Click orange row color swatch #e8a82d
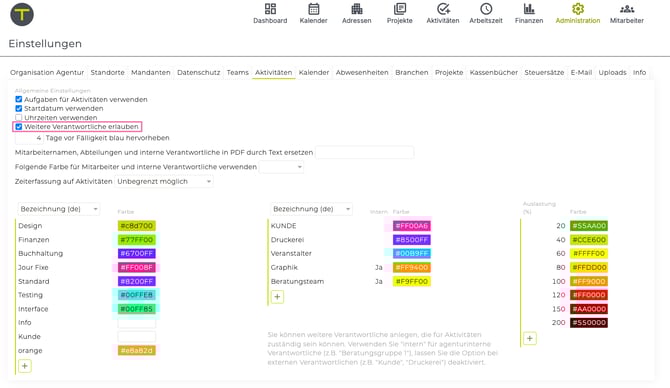This screenshot has width=670, height=388. [x=137, y=350]
